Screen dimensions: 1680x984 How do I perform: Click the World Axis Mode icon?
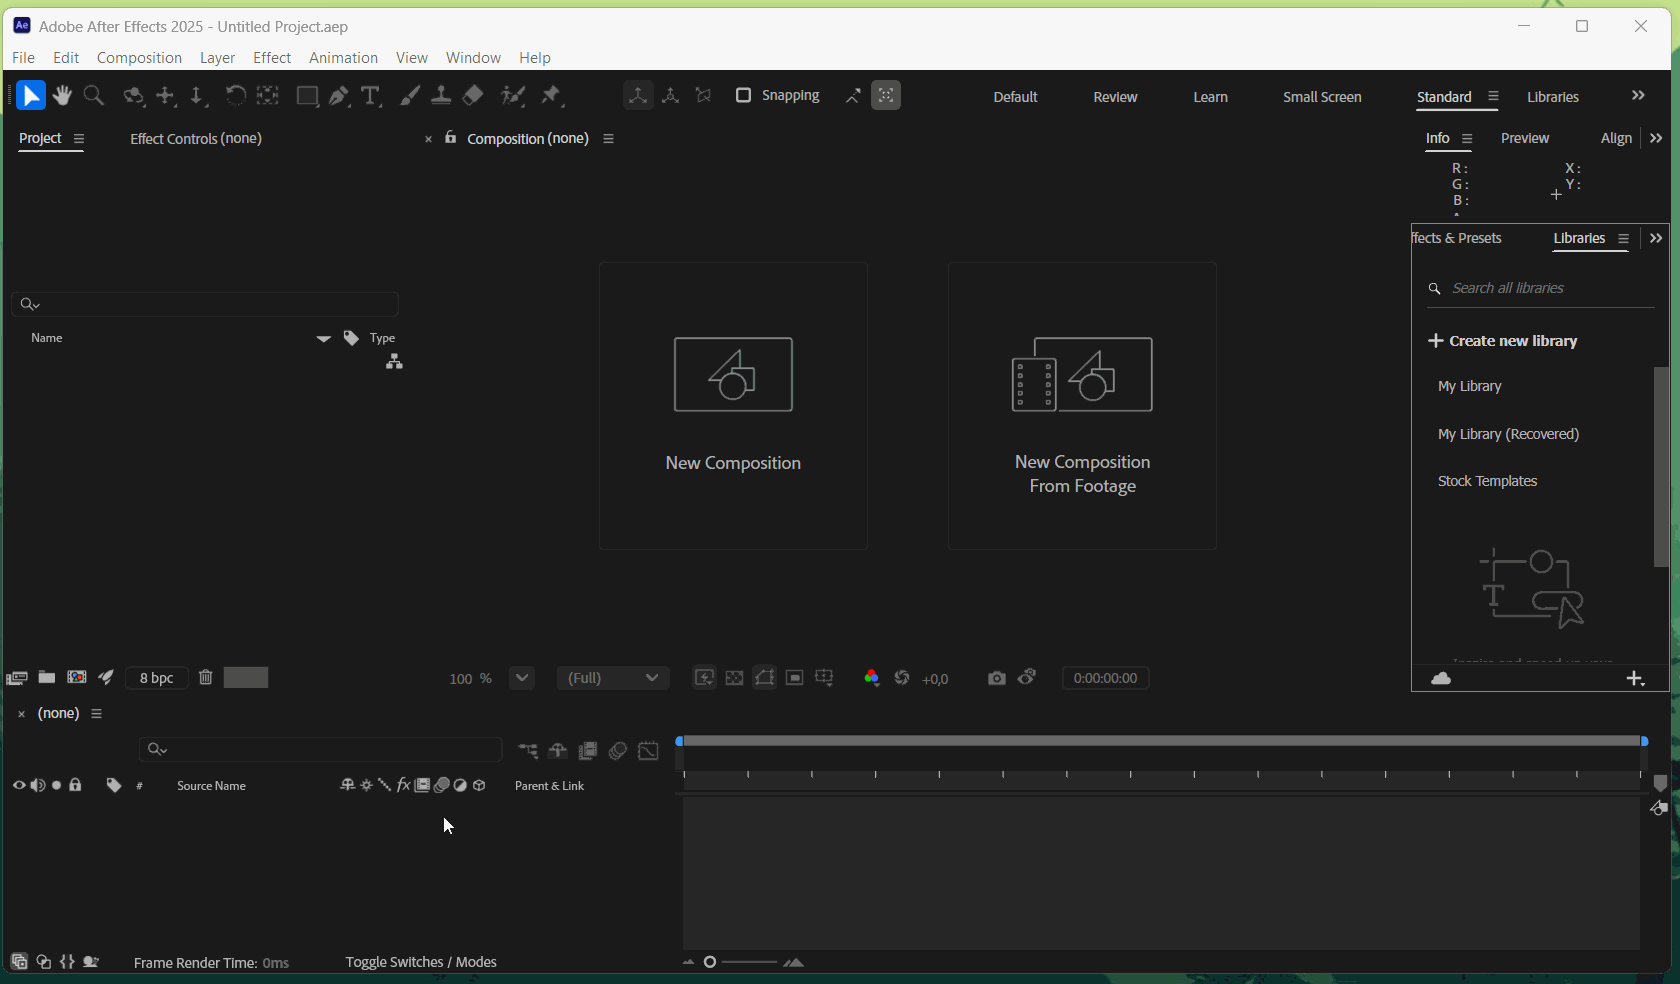tap(671, 96)
